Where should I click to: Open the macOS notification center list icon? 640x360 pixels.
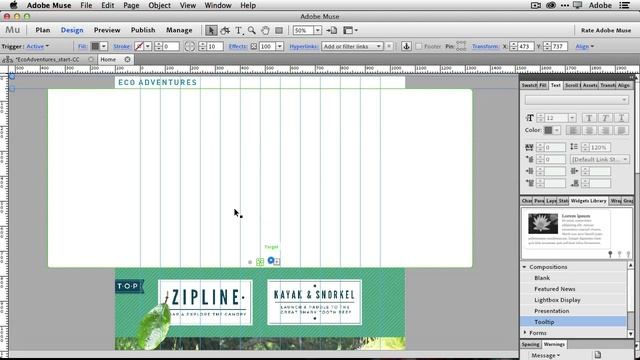624,5
